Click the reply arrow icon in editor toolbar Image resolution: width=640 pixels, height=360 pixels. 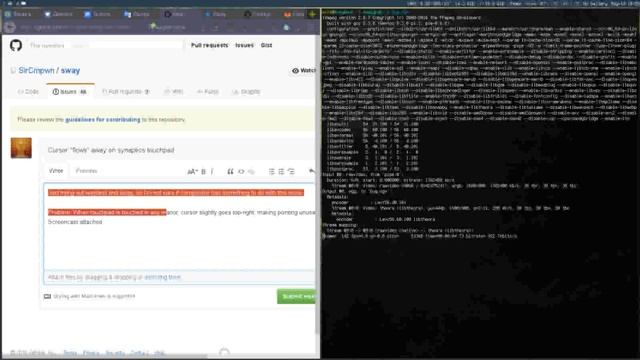pos(312,171)
